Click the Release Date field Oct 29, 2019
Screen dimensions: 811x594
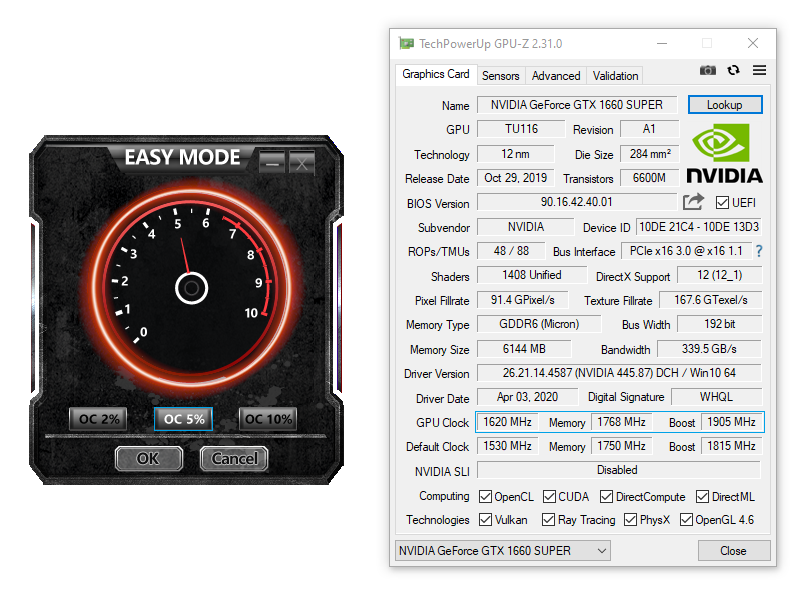[x=515, y=178]
